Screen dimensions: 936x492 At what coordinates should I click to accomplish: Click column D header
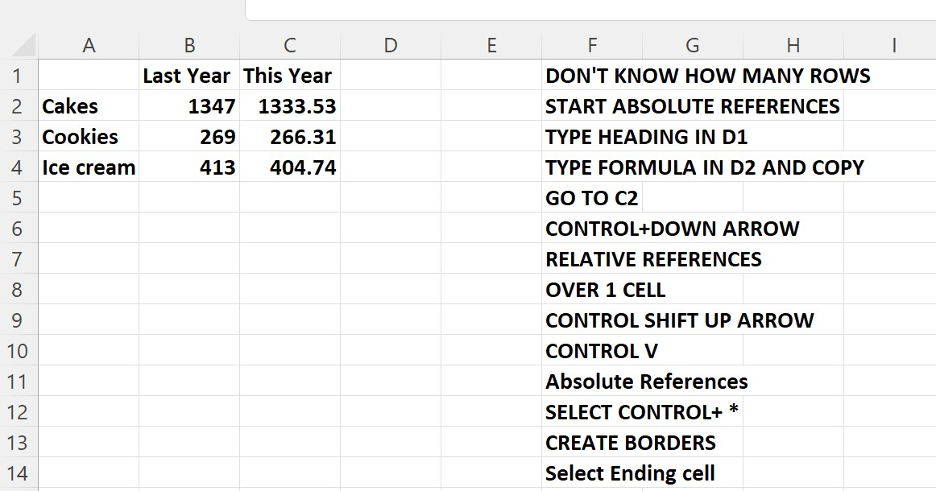click(x=390, y=45)
